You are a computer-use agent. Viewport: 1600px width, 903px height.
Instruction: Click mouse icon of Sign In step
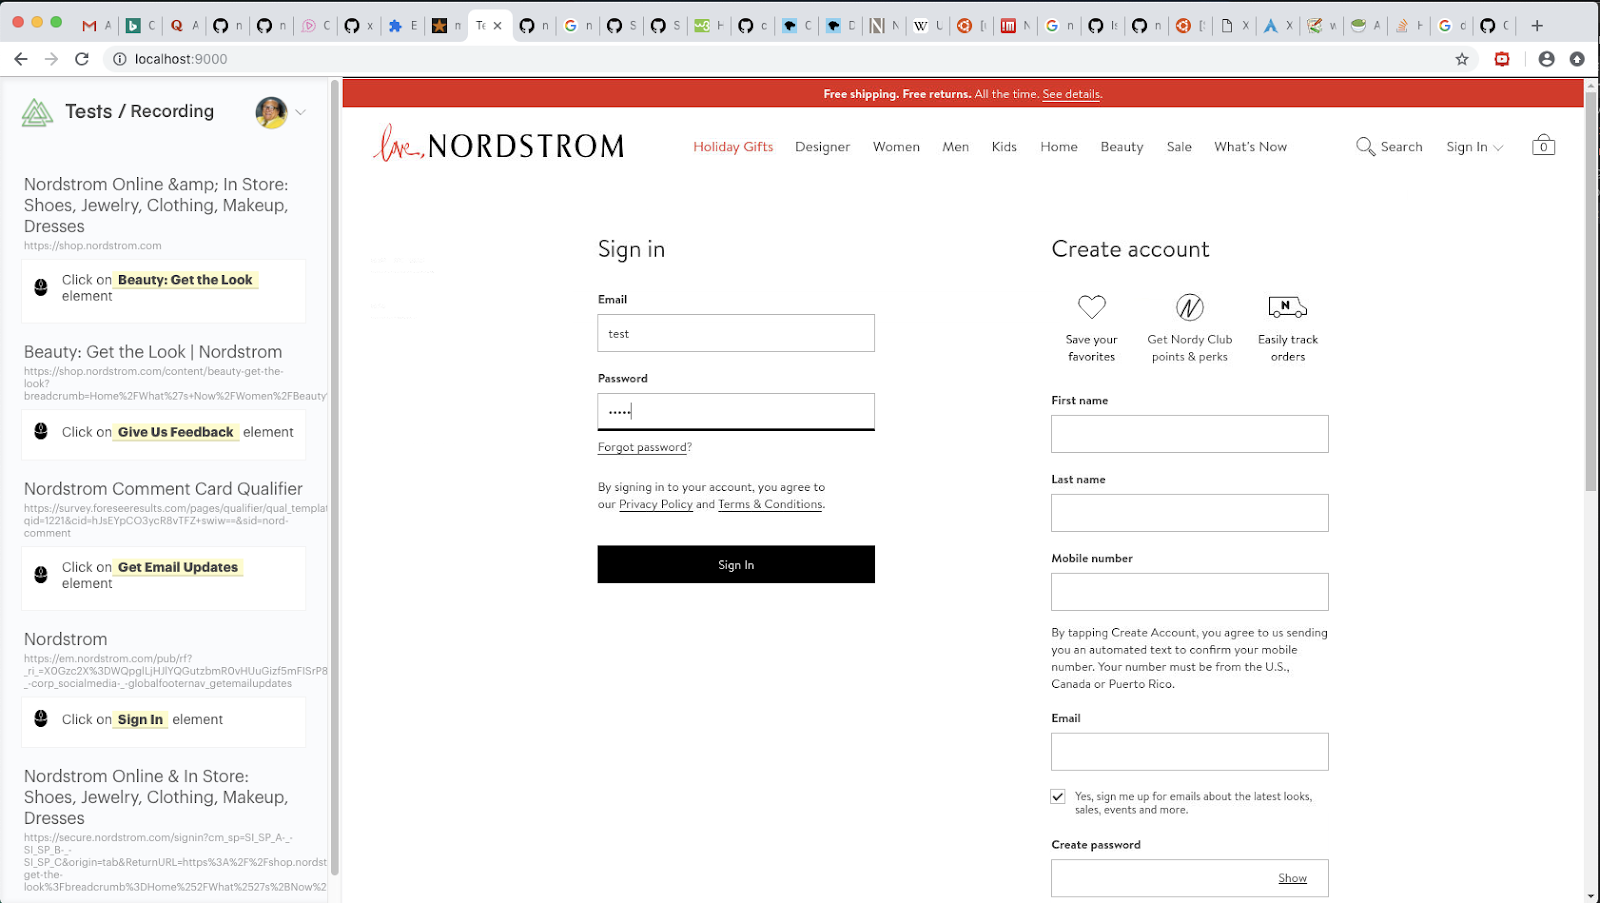[41, 718]
